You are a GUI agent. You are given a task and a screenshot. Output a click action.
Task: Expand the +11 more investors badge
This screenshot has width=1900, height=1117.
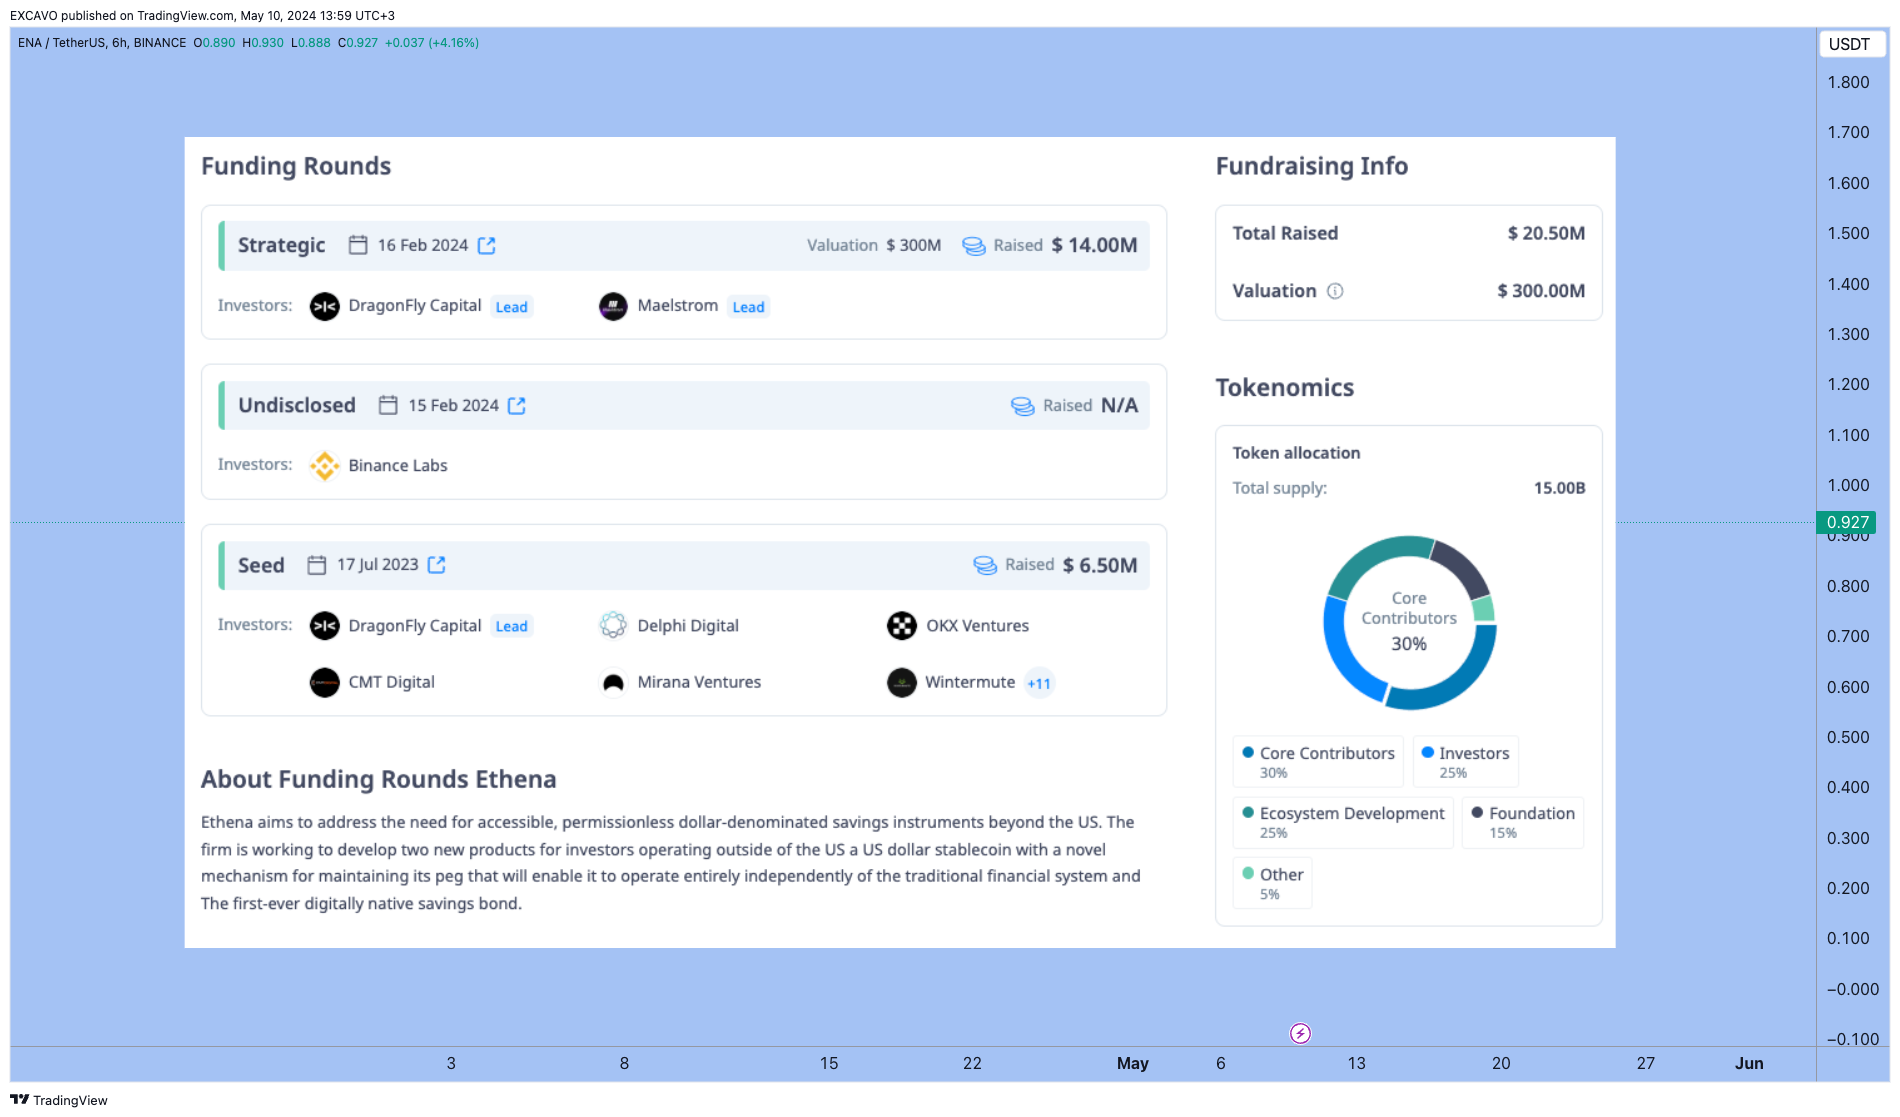[x=1040, y=683]
